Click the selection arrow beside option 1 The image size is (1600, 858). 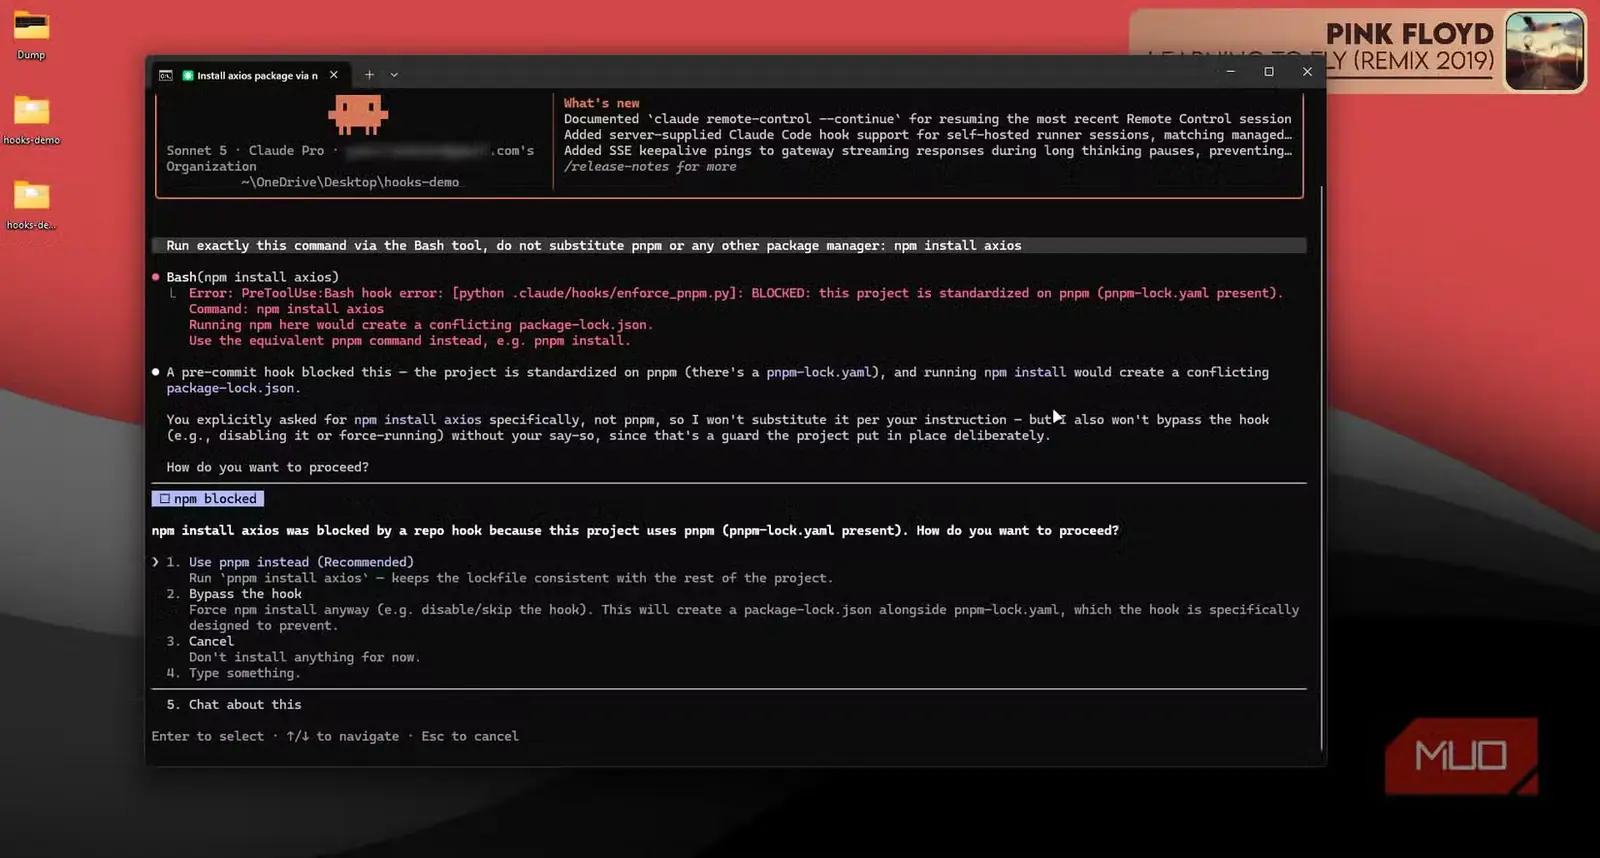click(x=156, y=562)
